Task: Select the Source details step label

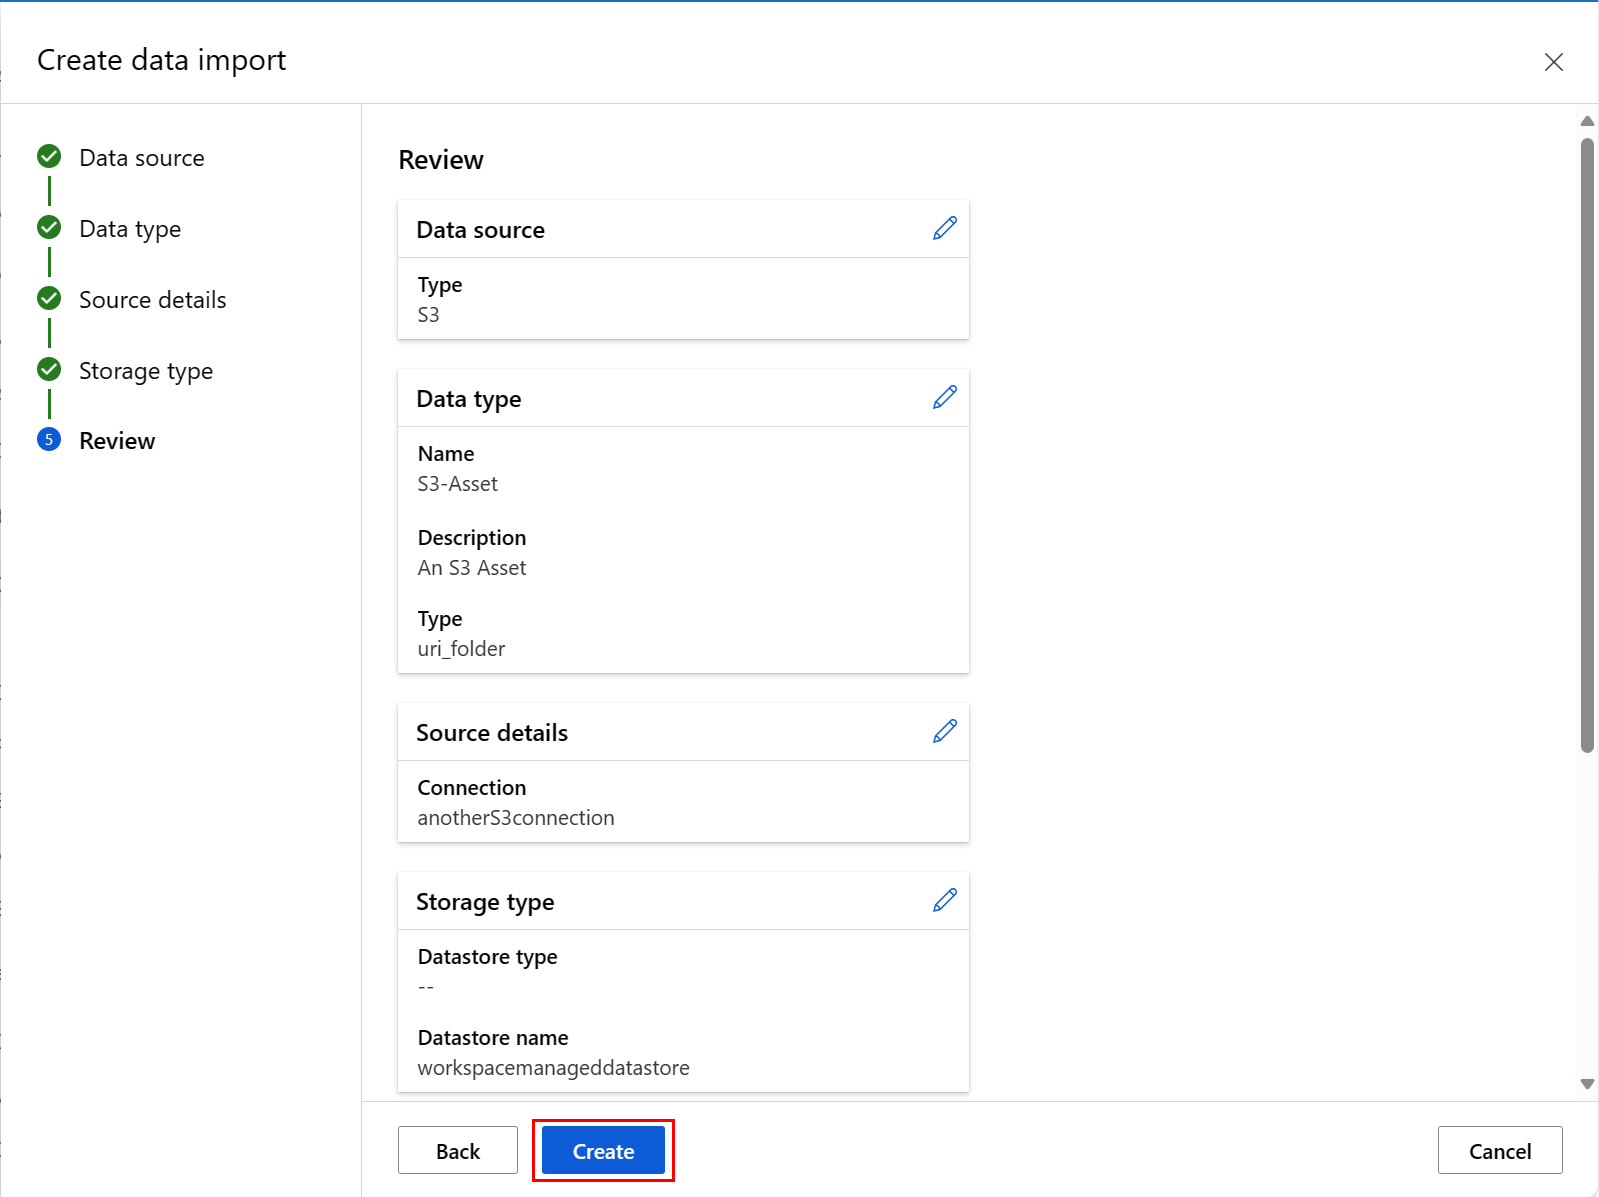Action: 152,300
